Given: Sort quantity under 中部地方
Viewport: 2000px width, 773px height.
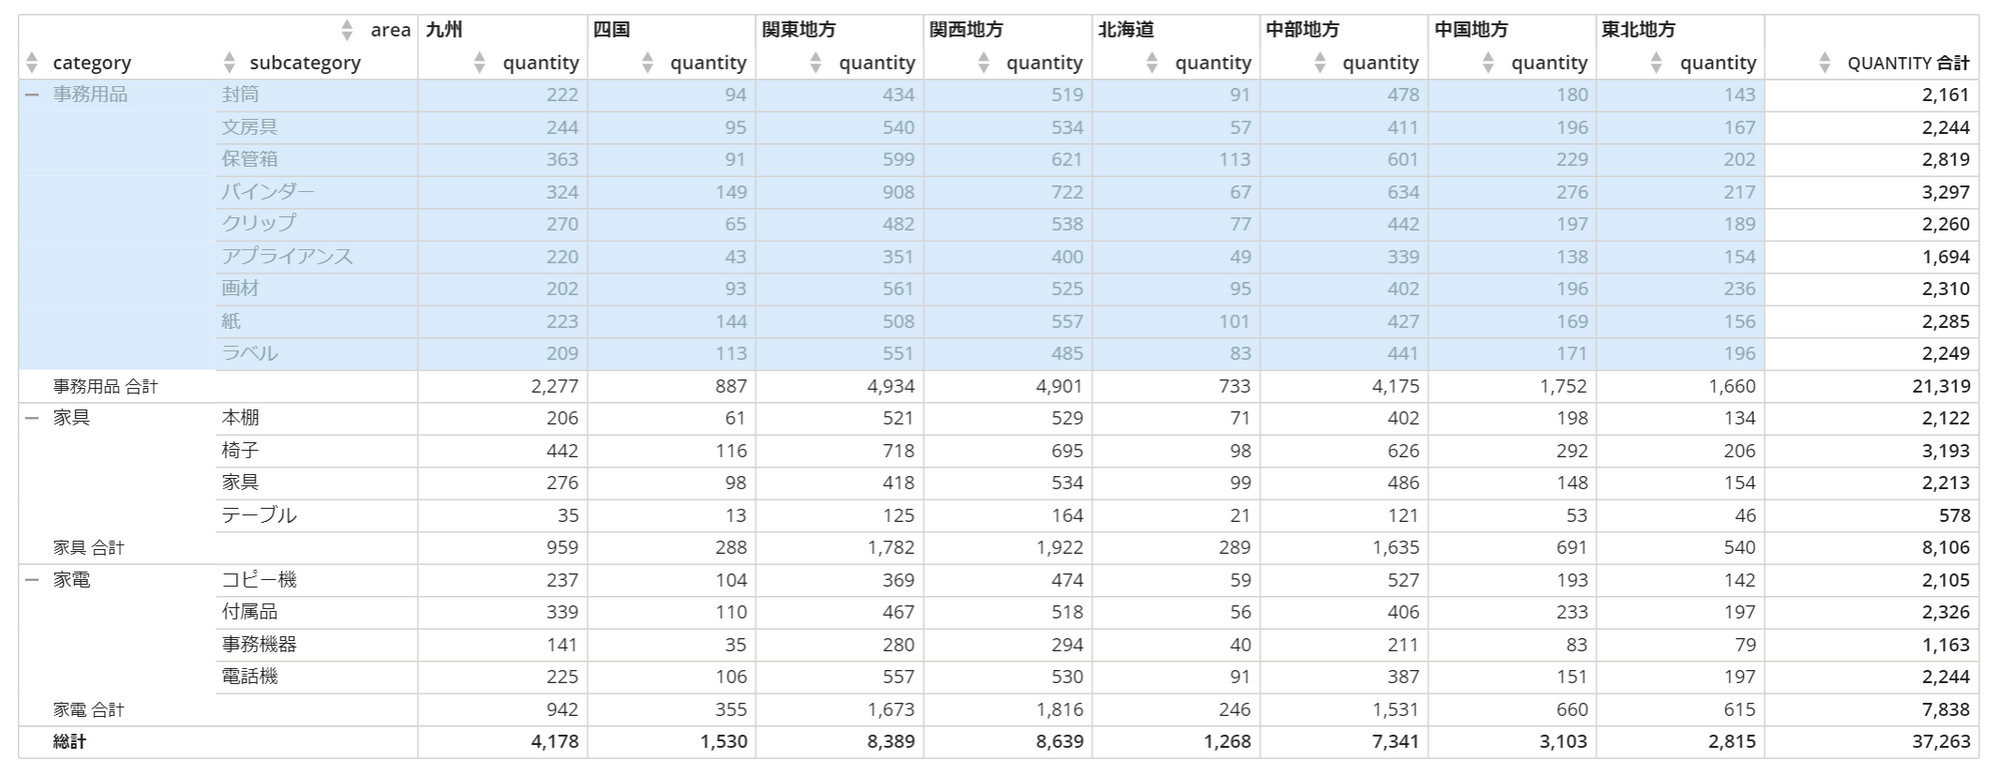Looking at the screenshot, I should point(1319,63).
